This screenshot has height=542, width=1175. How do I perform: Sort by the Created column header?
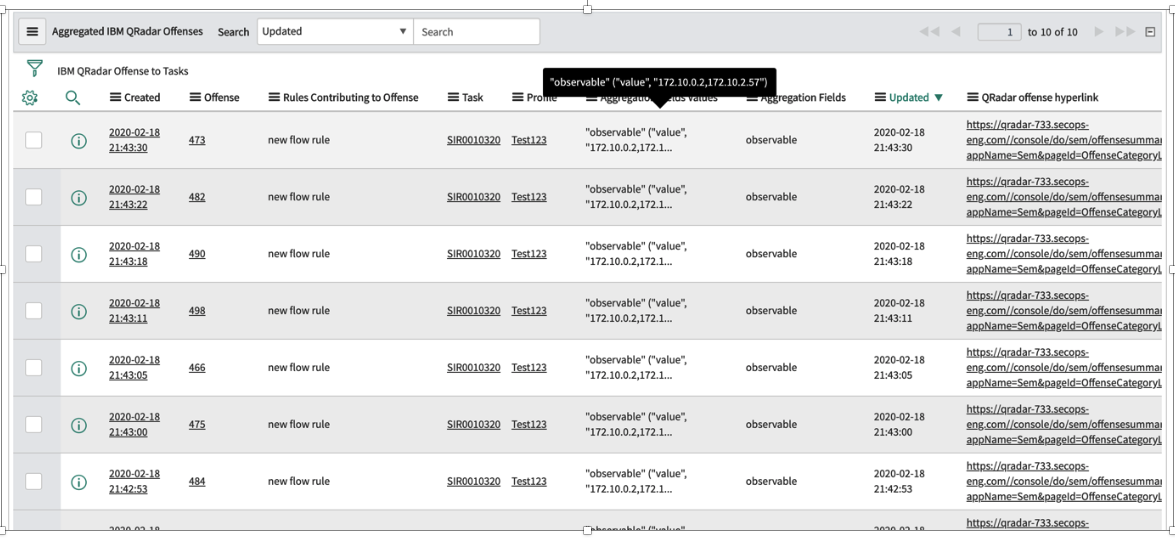(x=142, y=97)
